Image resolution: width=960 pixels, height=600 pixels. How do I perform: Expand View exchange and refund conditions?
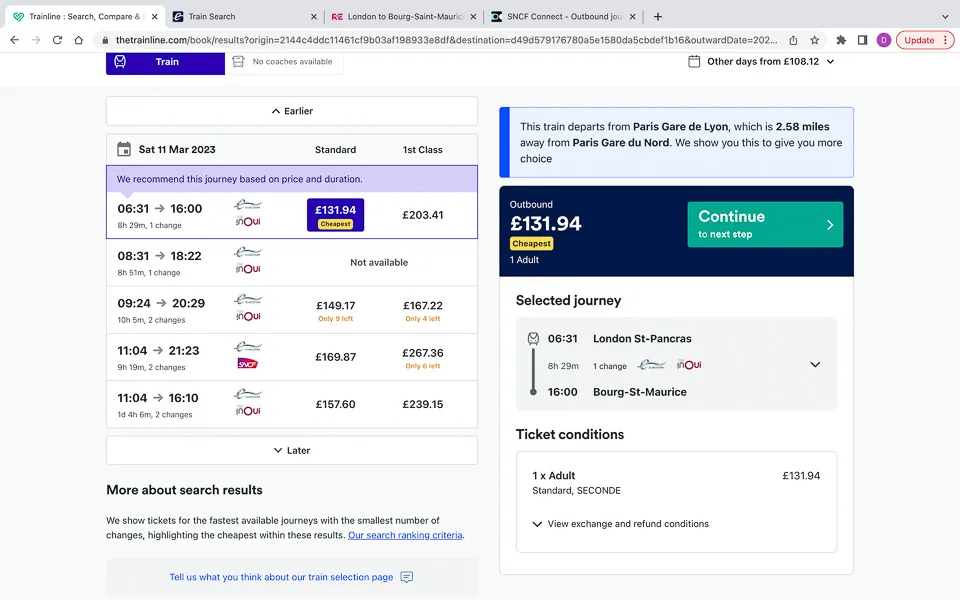click(x=621, y=523)
